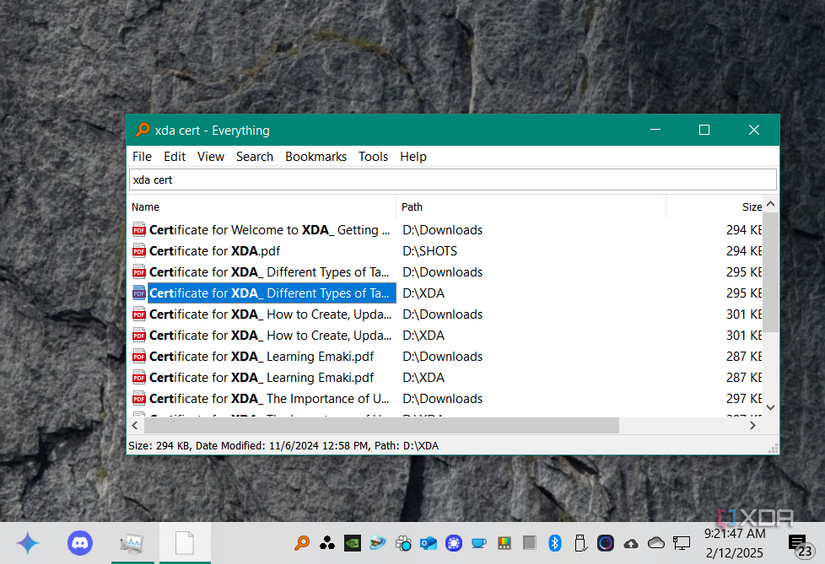Click the notification center icon

pos(798,543)
